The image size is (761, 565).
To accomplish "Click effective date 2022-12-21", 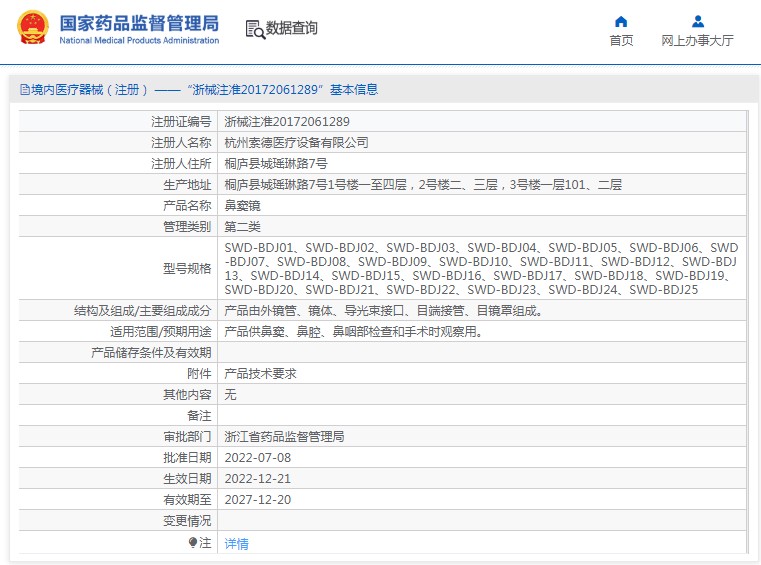I will (258, 479).
